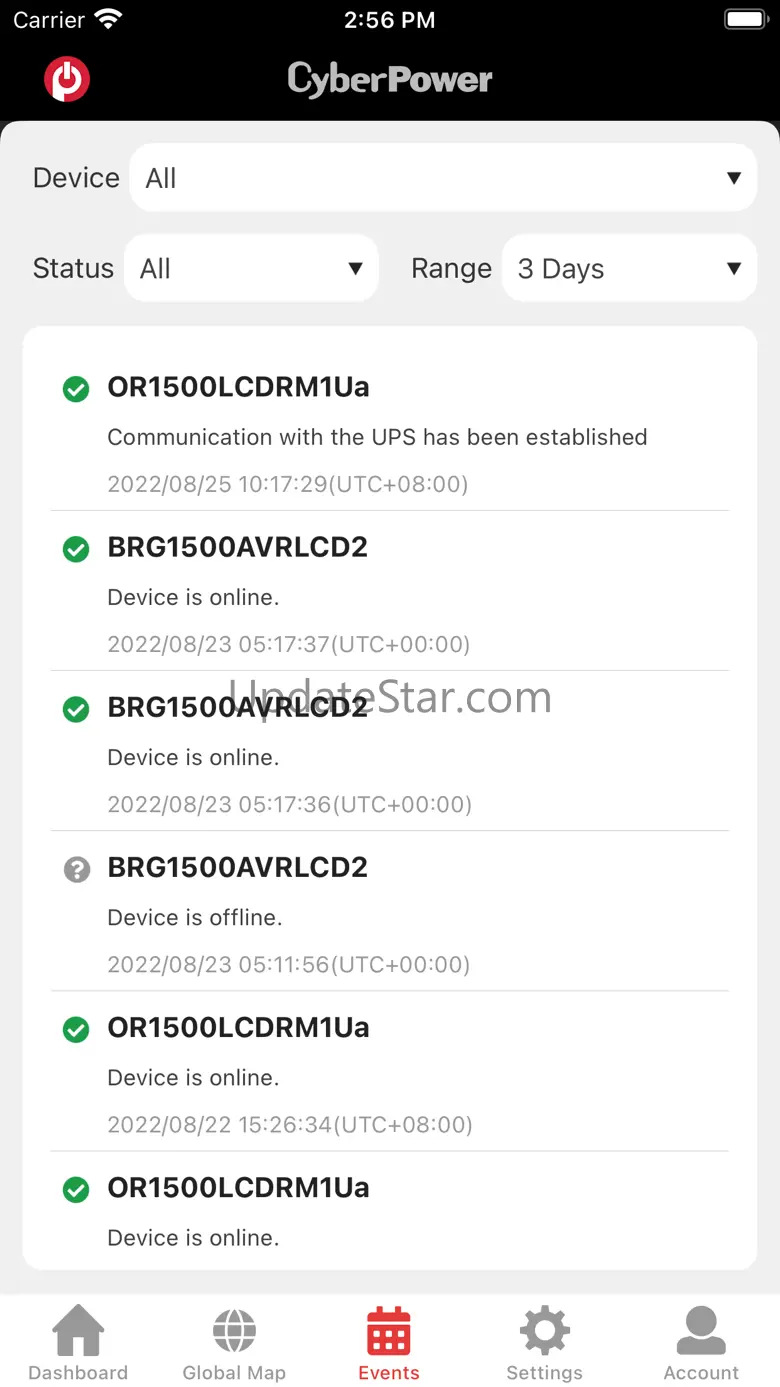Tap the Account tab label
The height and width of the screenshot is (1387, 780).
click(701, 1373)
